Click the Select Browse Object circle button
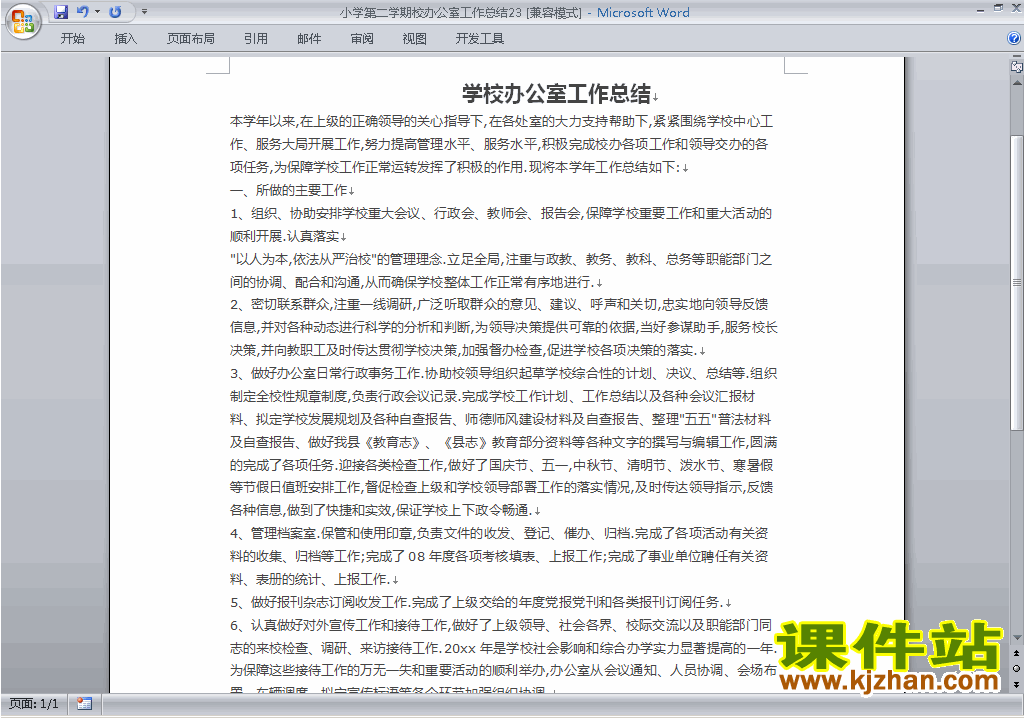Image resolution: width=1024 pixels, height=718 pixels. click(x=1017, y=668)
